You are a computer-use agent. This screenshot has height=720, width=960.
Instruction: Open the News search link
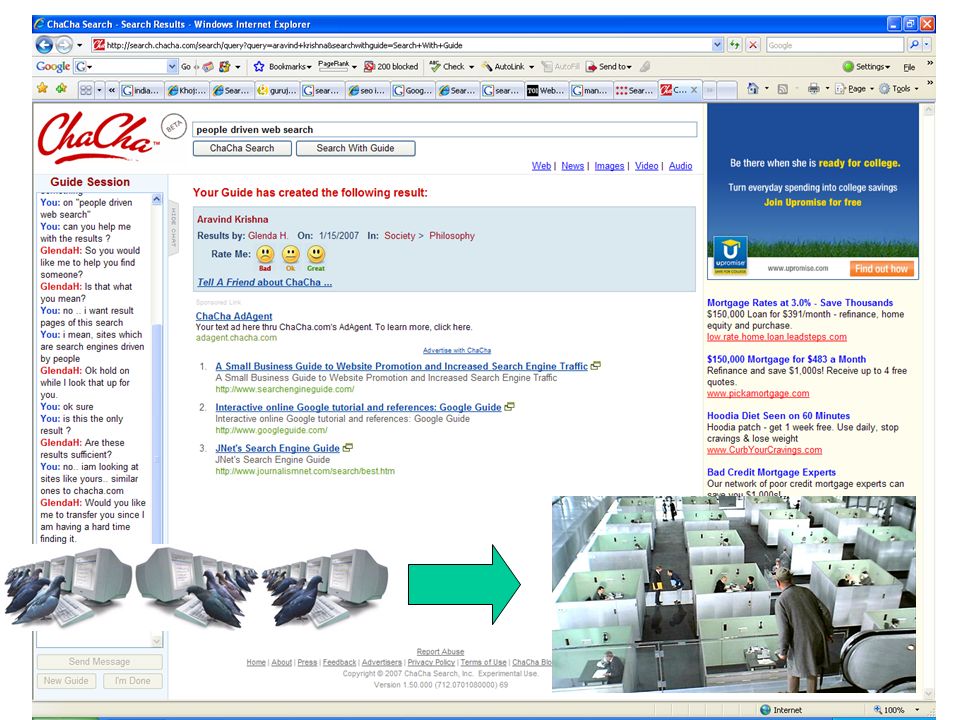572,166
